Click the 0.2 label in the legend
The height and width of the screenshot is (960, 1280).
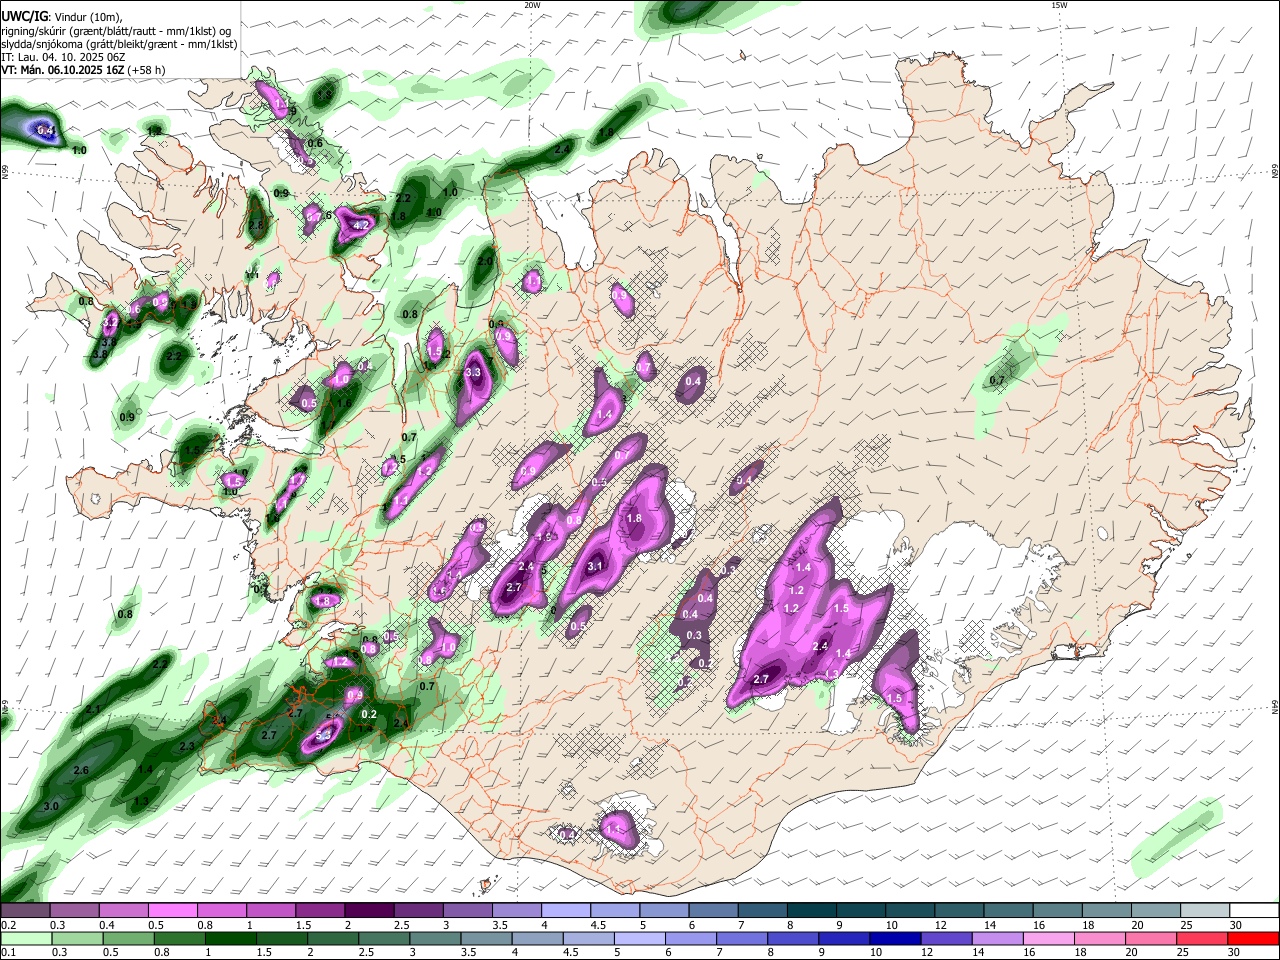click(x=9, y=925)
